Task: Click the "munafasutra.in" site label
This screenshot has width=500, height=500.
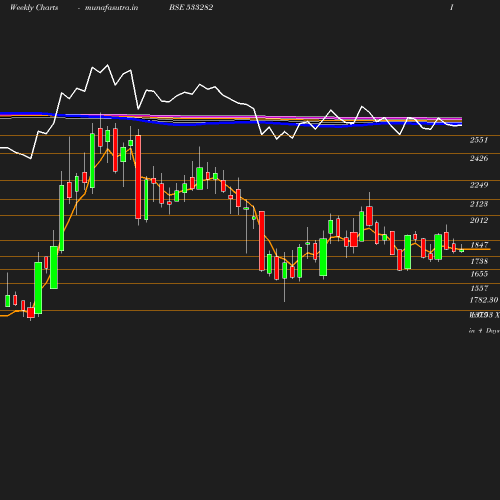Action: point(111,8)
